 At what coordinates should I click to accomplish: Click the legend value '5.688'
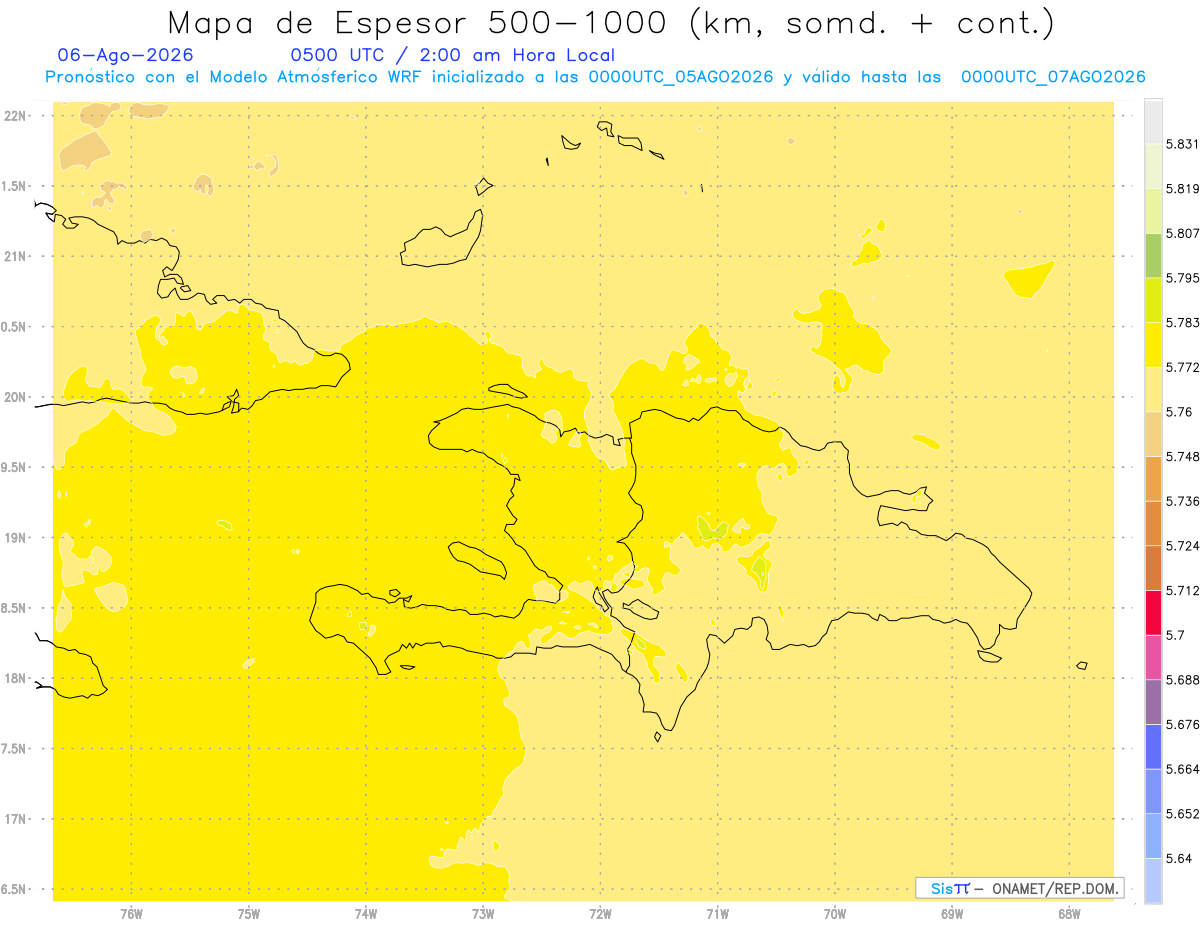coord(1182,679)
